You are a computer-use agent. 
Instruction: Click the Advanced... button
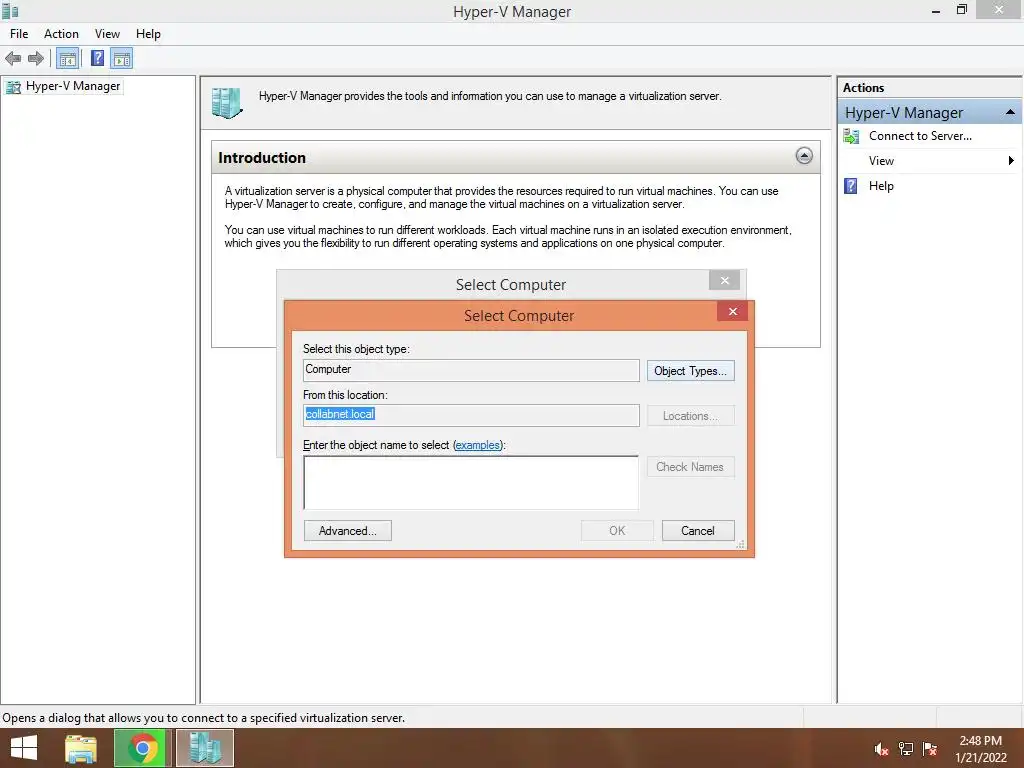(347, 531)
